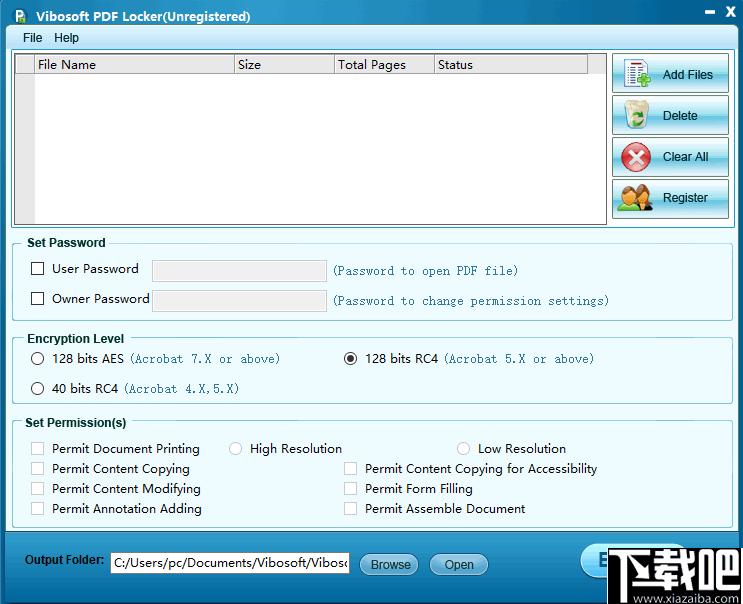This screenshot has width=743, height=604.
Task: Check Permit Document Printing
Action: 37,449
